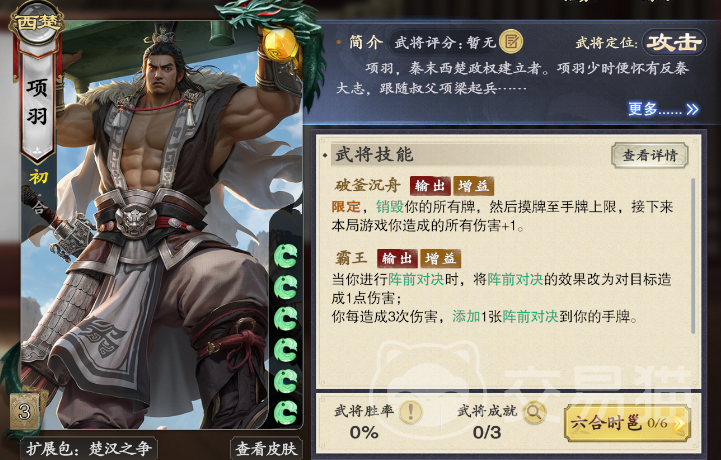
Task: Tap the number 3 card badge
Action: pos(25,411)
